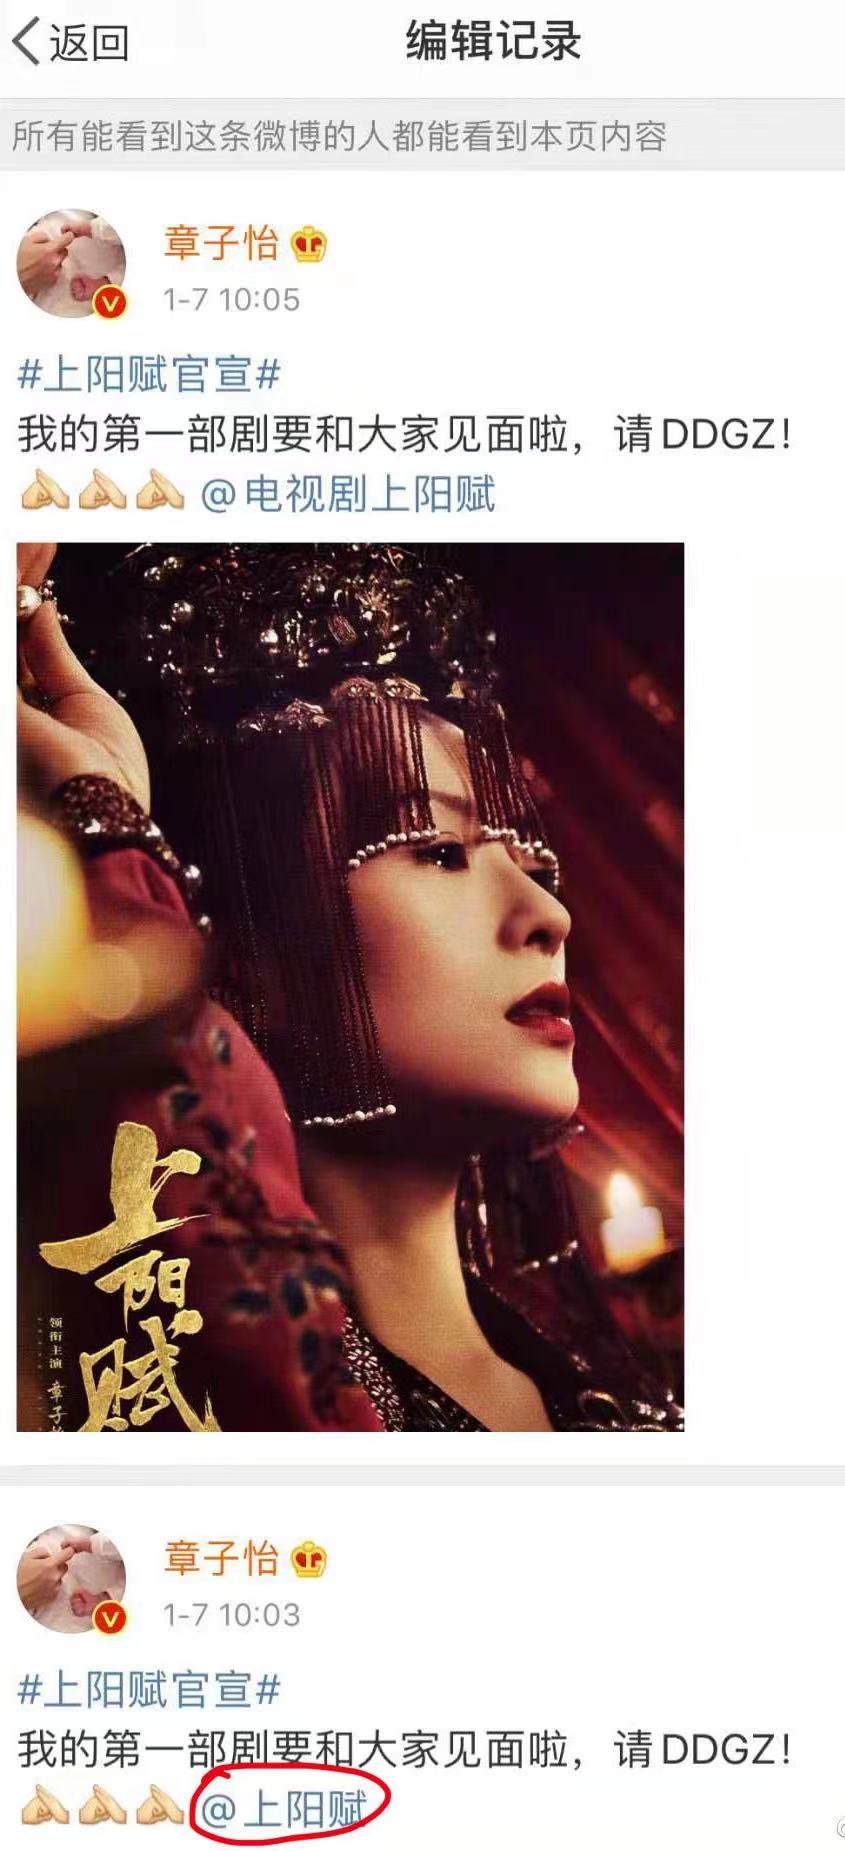Tap the timestamp 1-7 10:03
Viewport: 845px width, 1851px height.
tap(231, 1614)
